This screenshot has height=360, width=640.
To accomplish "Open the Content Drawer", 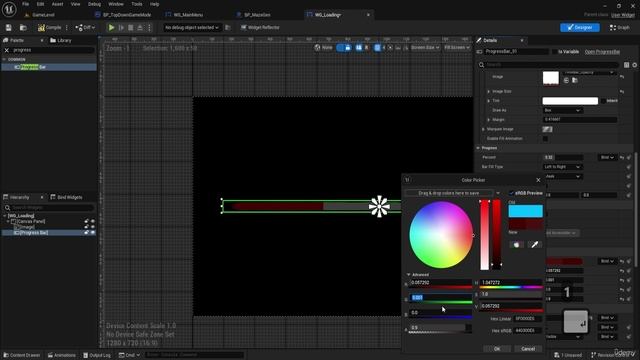I will 21,355.
